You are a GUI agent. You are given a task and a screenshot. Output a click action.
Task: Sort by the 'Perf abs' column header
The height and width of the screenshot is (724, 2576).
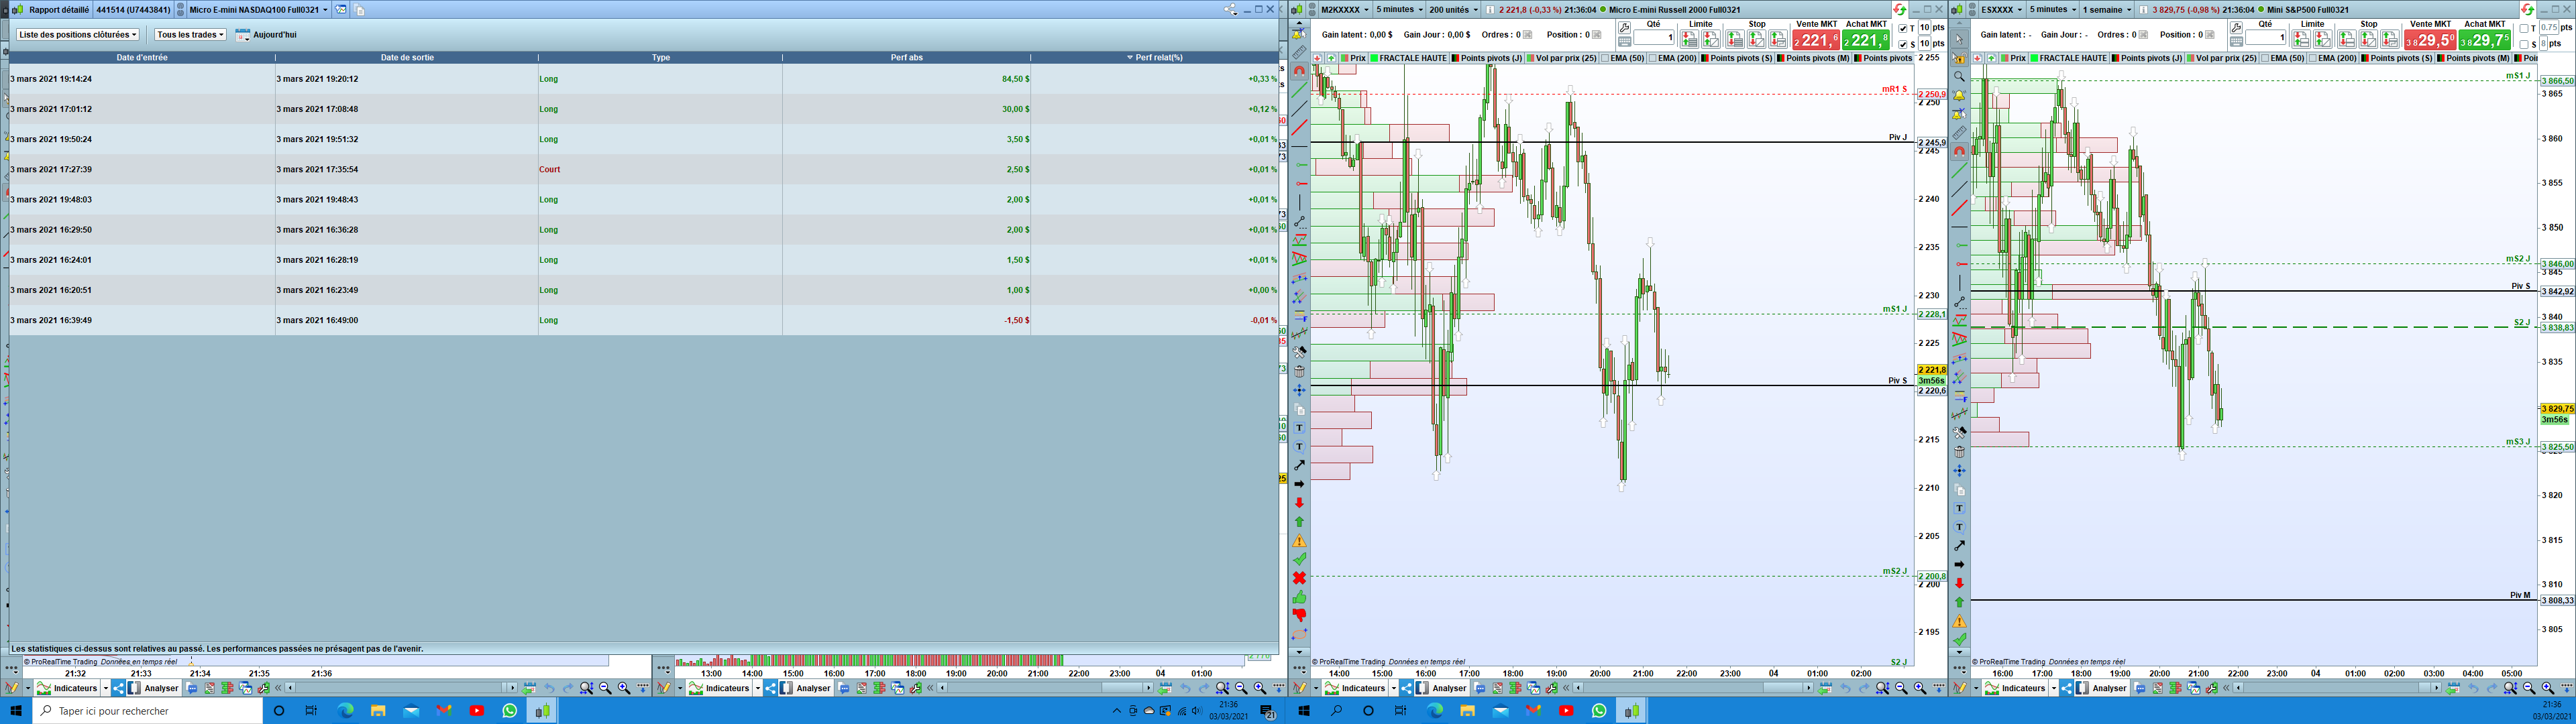click(906, 57)
